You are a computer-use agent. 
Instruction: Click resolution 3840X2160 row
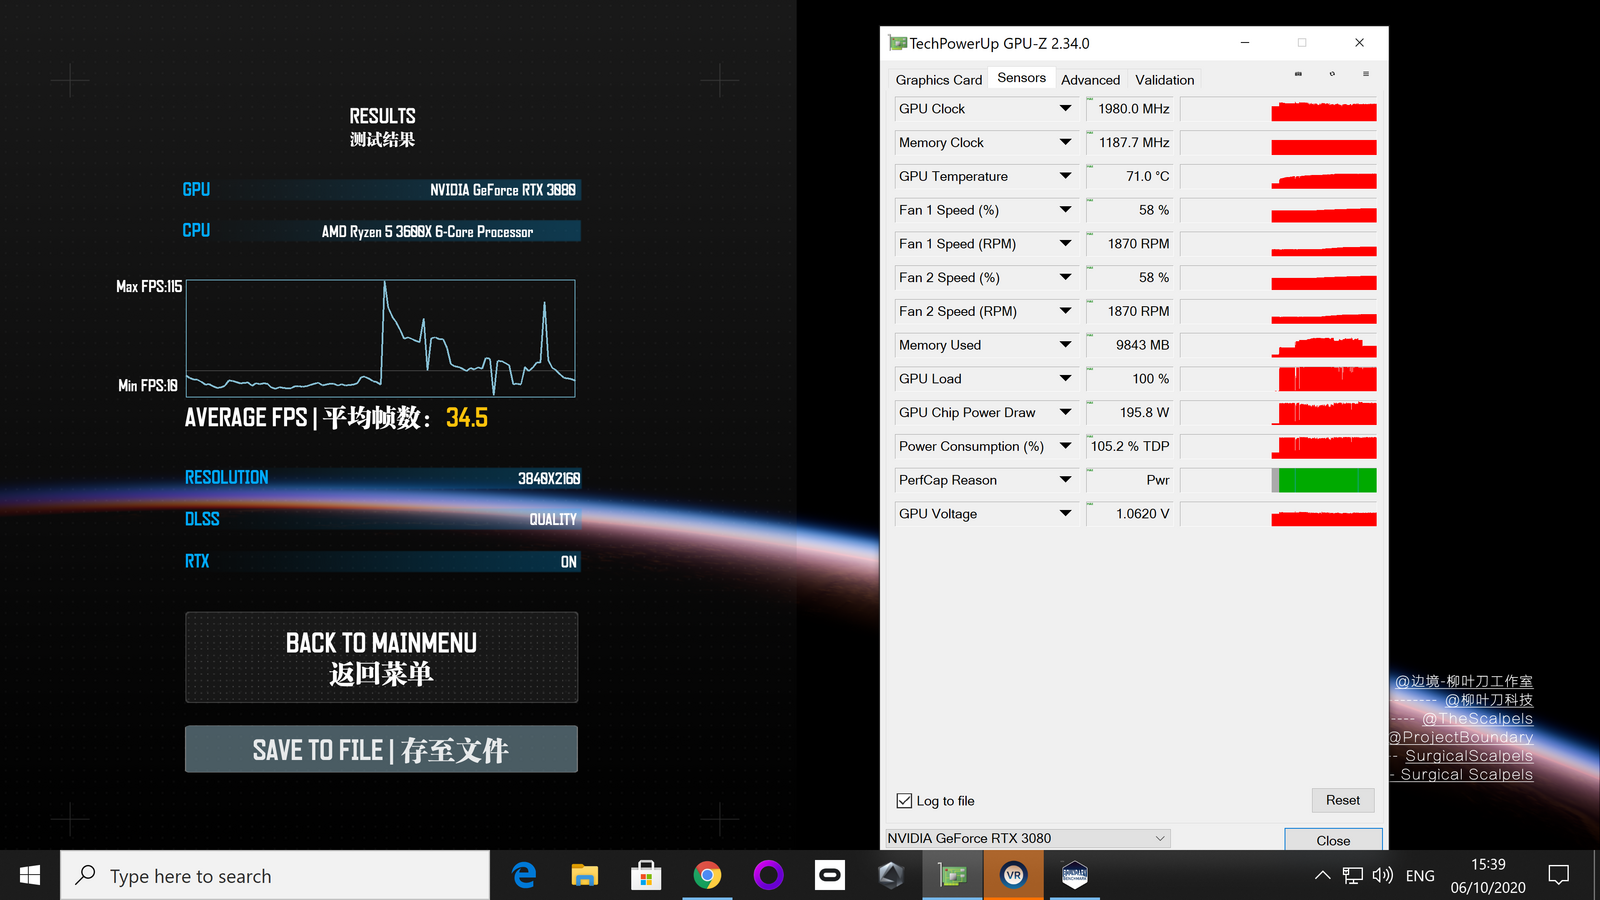[382, 478]
